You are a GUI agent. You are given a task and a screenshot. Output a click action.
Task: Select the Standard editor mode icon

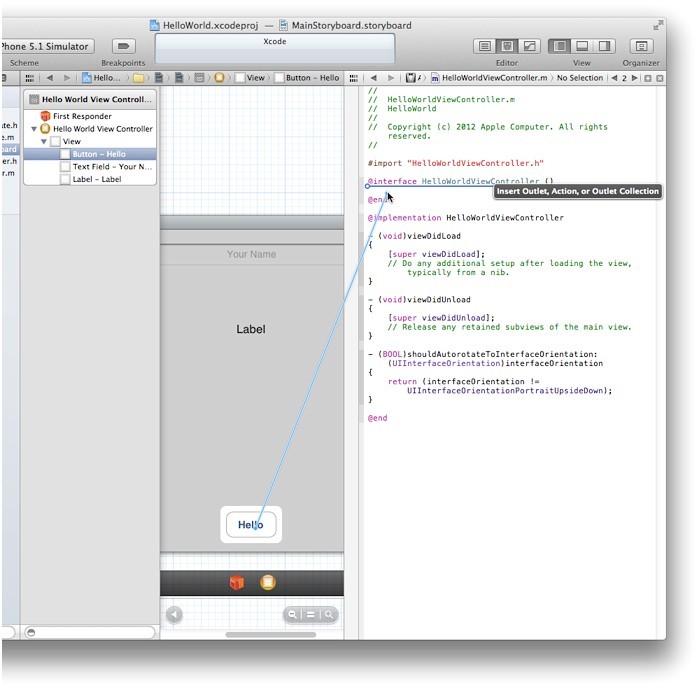click(x=485, y=46)
